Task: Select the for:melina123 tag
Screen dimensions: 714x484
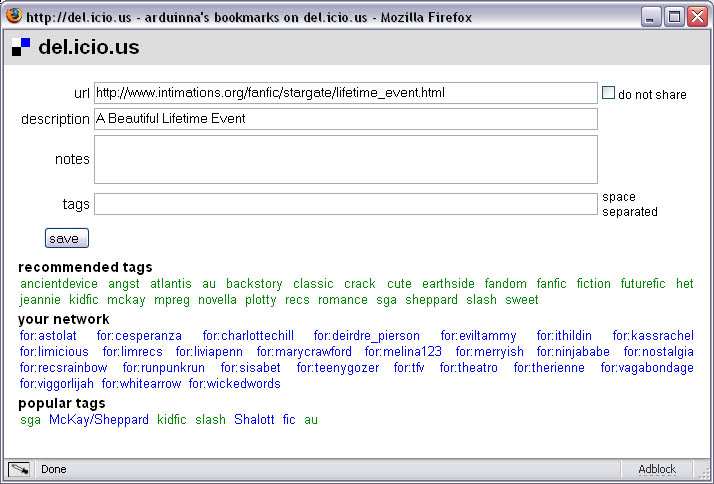Action: [x=403, y=352]
